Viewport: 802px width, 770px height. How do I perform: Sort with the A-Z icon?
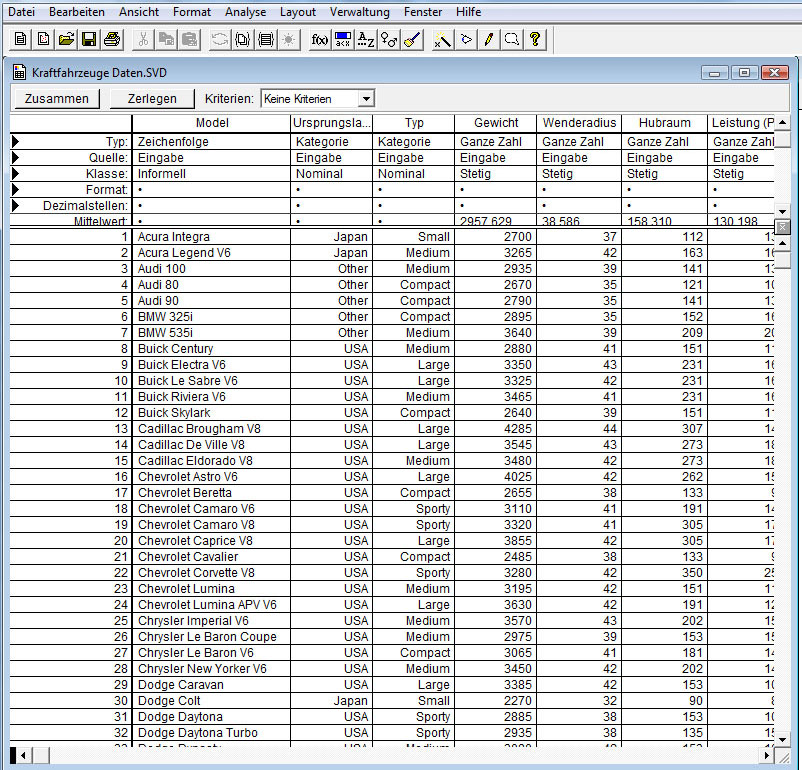[x=366, y=39]
